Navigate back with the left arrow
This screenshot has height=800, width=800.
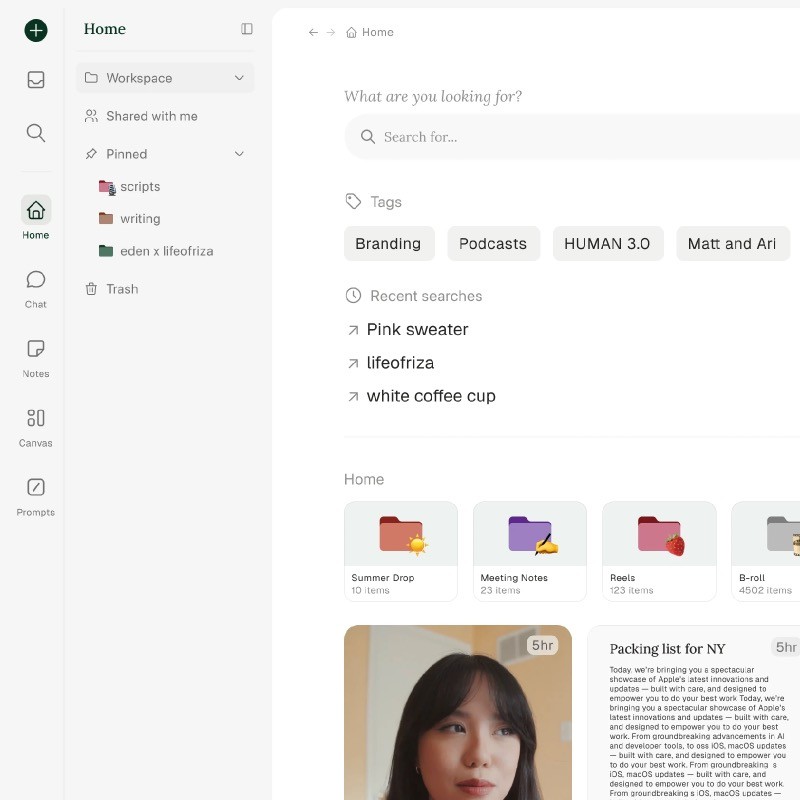313,32
